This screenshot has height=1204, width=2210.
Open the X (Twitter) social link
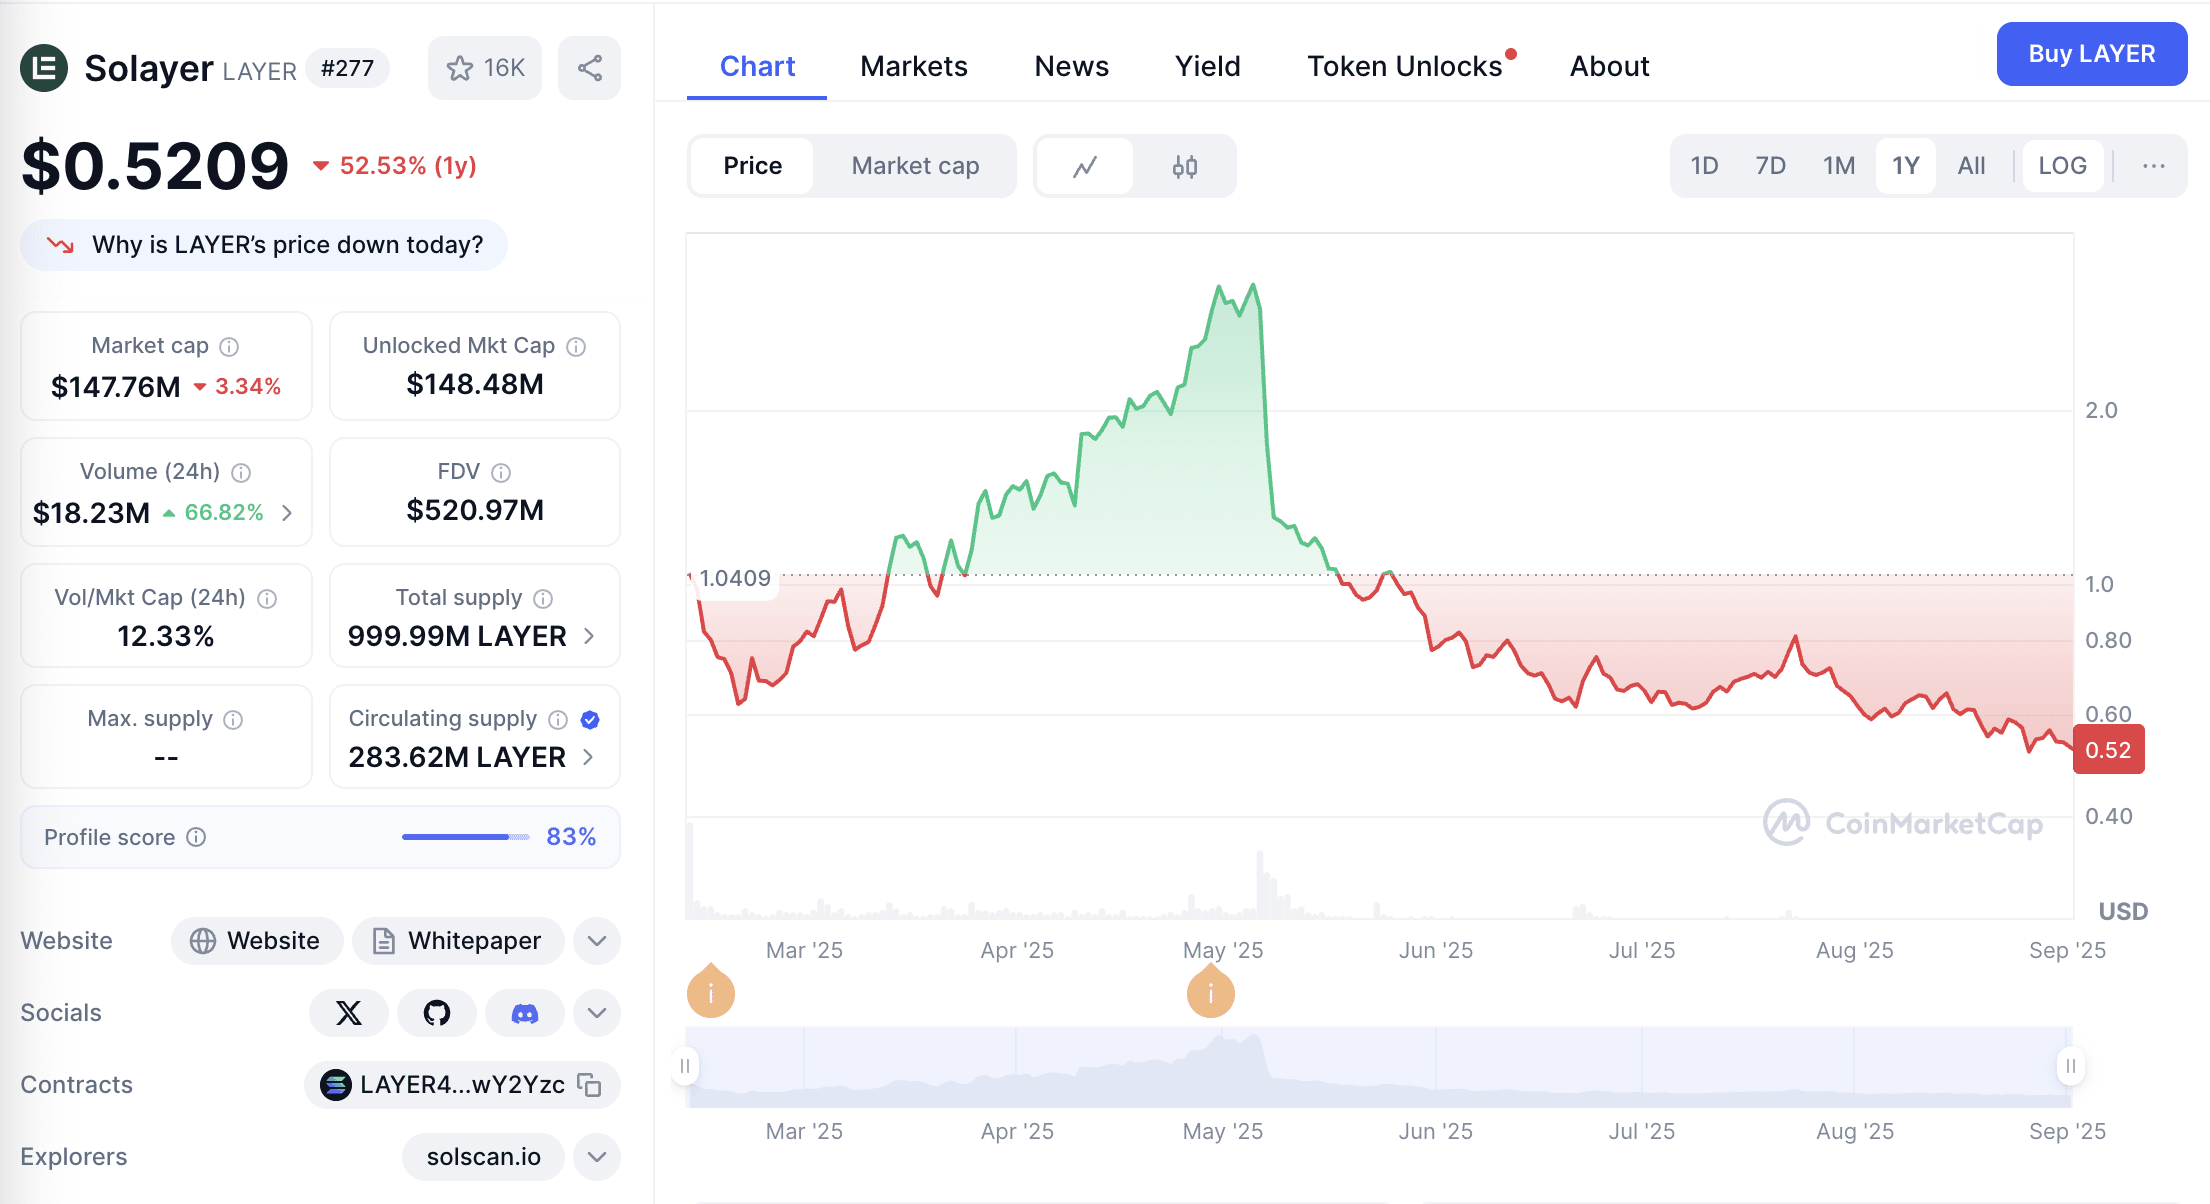click(349, 1013)
